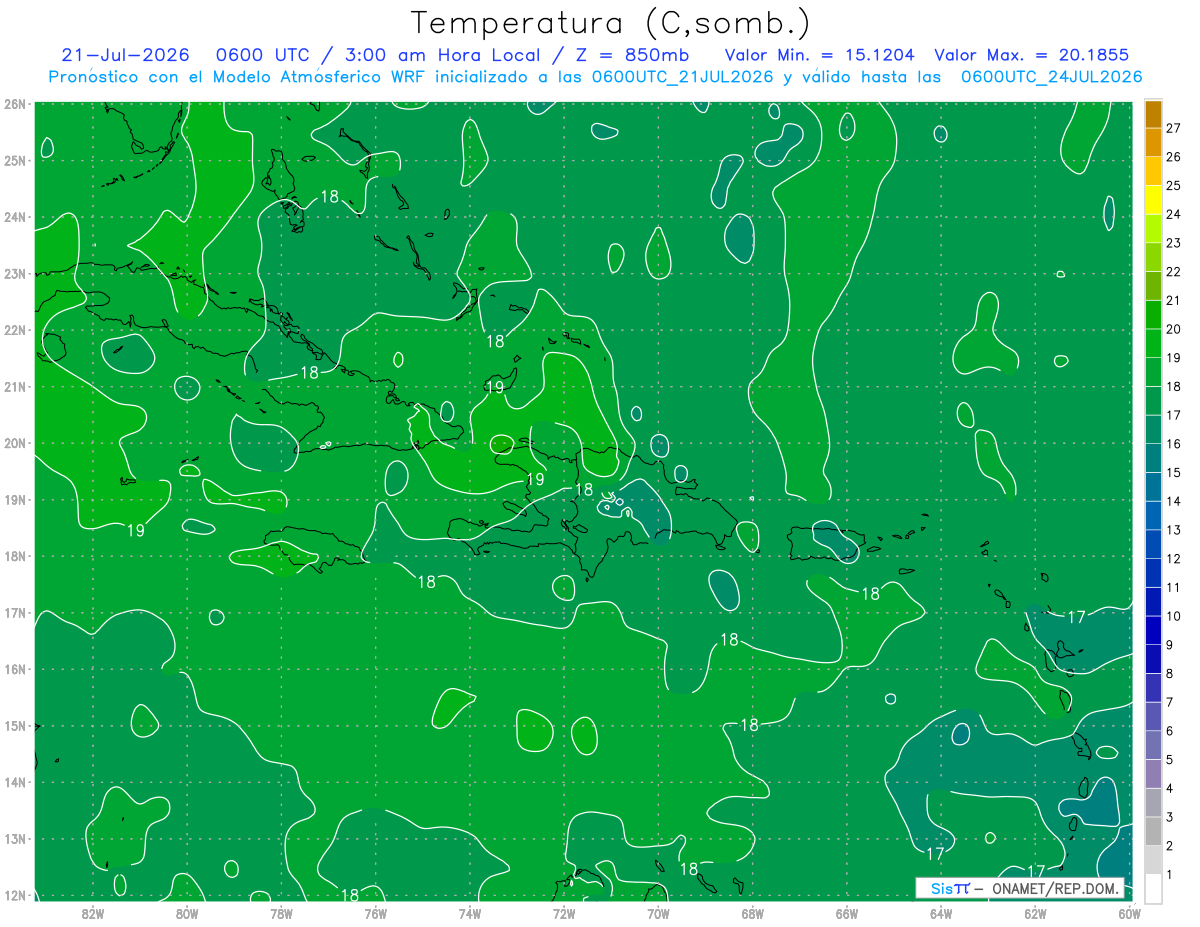This screenshot has height=927, width=1200.
Task: Click the colorbar value 21
Action: pyautogui.click(x=1173, y=300)
